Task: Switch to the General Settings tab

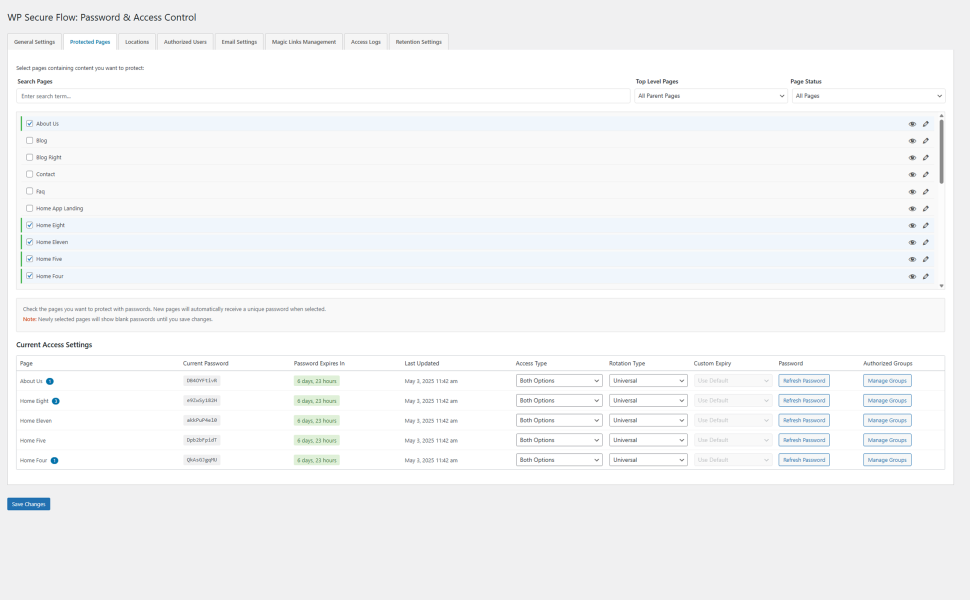Action: [35, 42]
